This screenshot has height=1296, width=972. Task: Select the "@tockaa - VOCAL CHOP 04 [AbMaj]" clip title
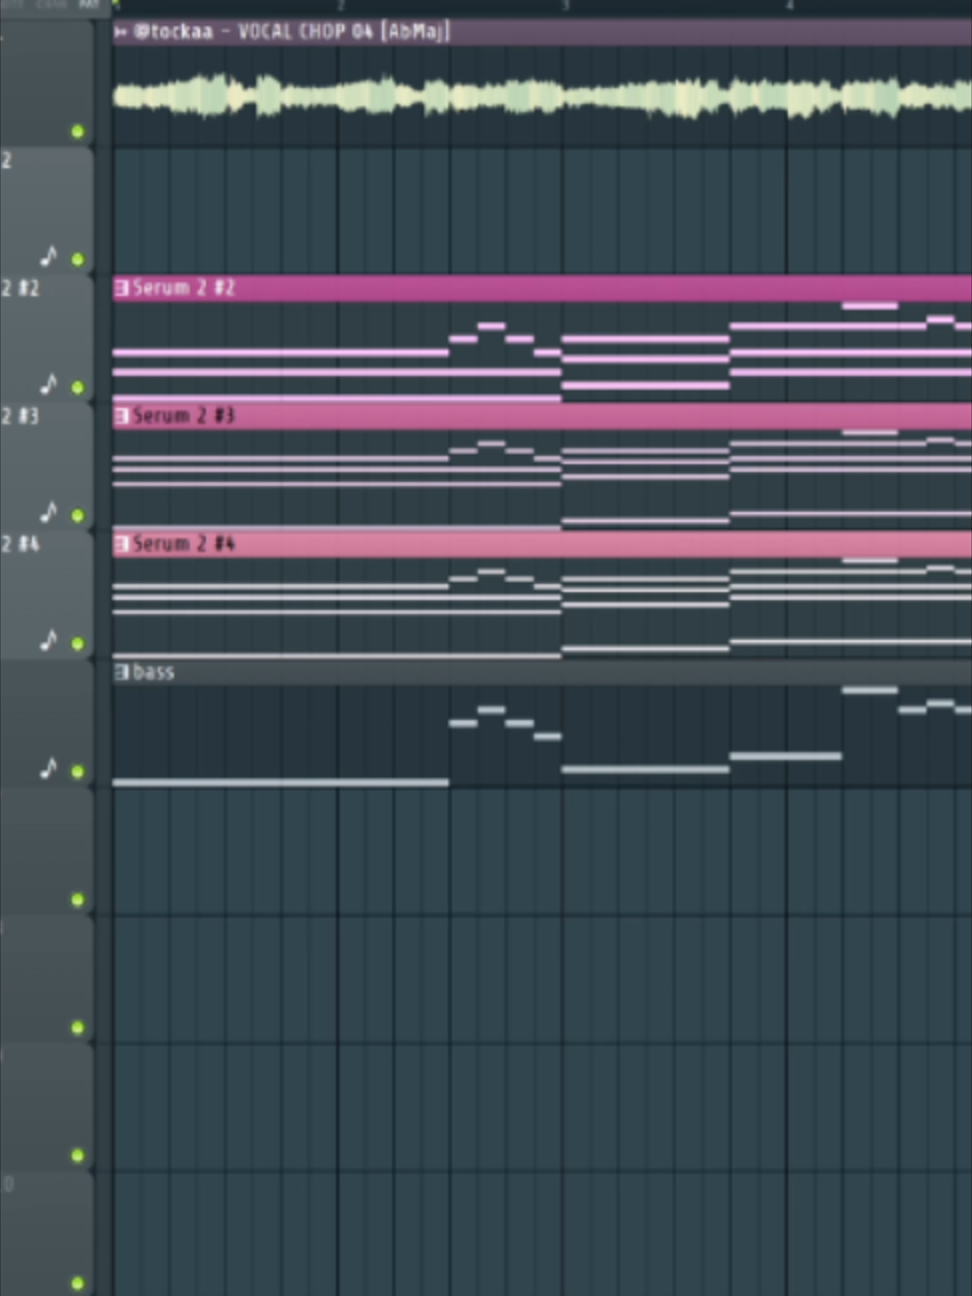292,32
